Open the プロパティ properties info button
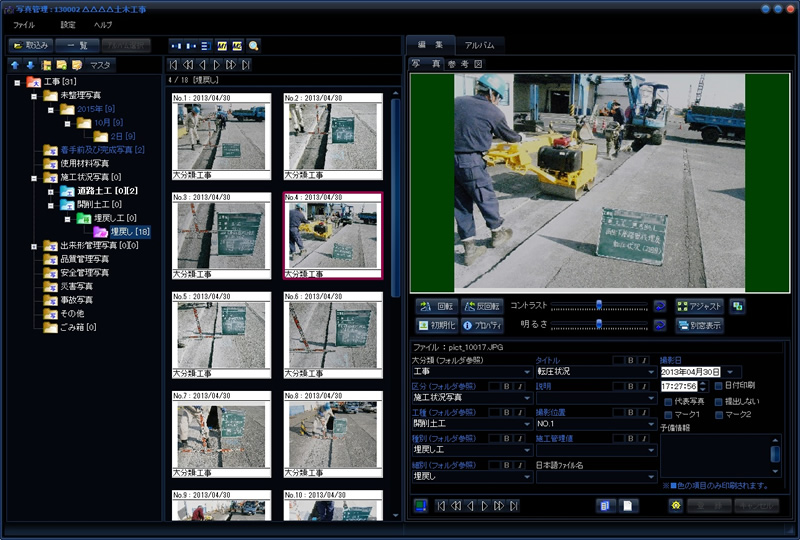The image size is (800, 540). point(481,325)
